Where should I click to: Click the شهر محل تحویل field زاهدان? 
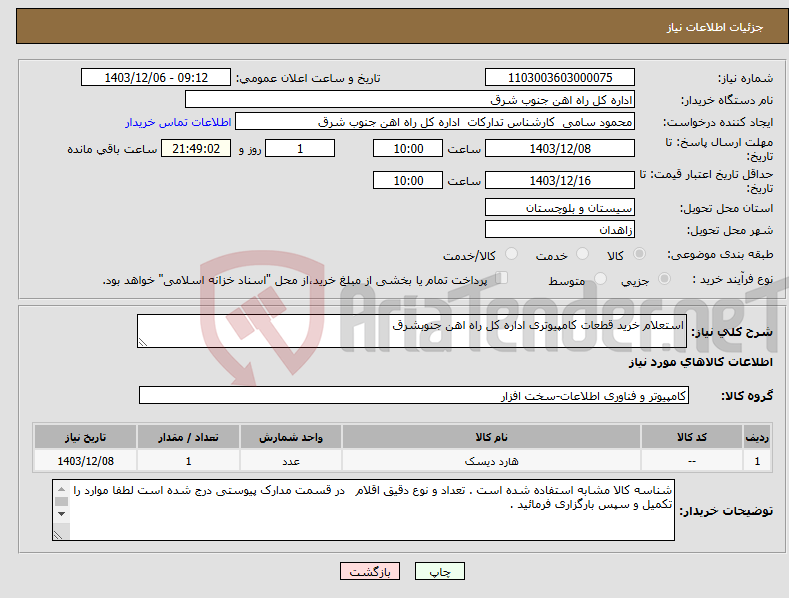(x=560, y=230)
